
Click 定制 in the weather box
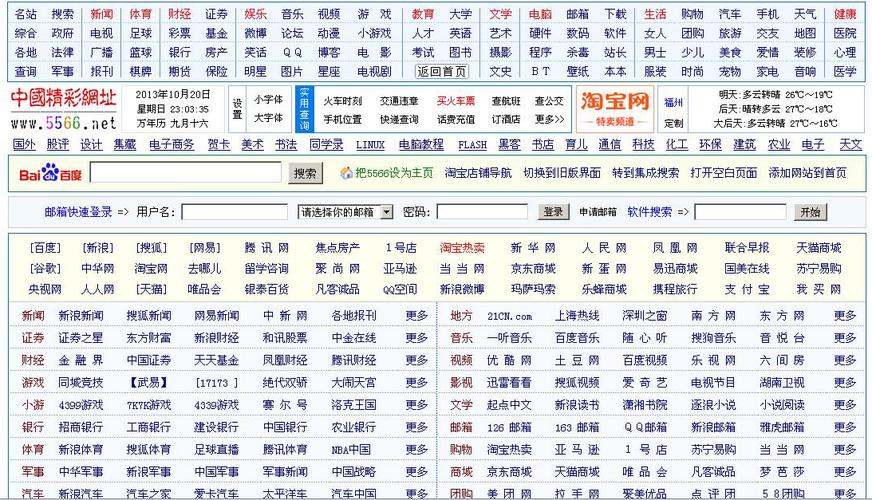coord(673,122)
